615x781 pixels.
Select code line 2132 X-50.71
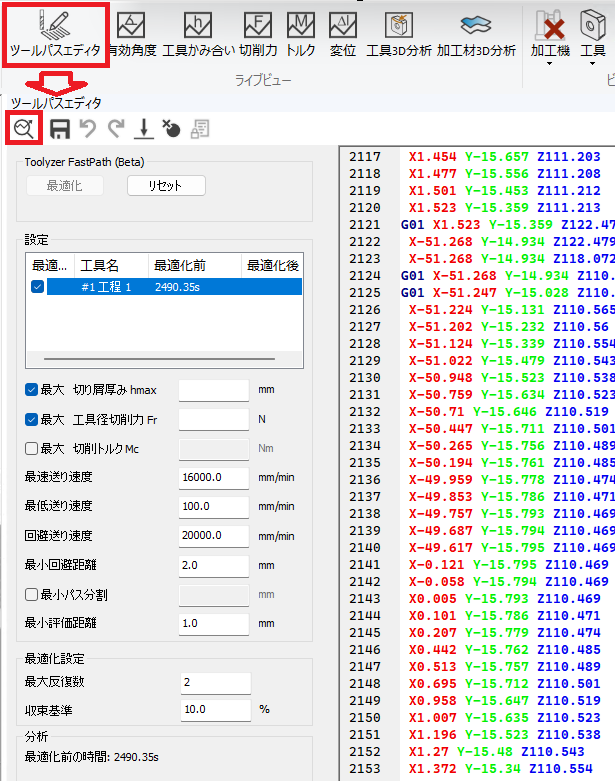coord(508,411)
